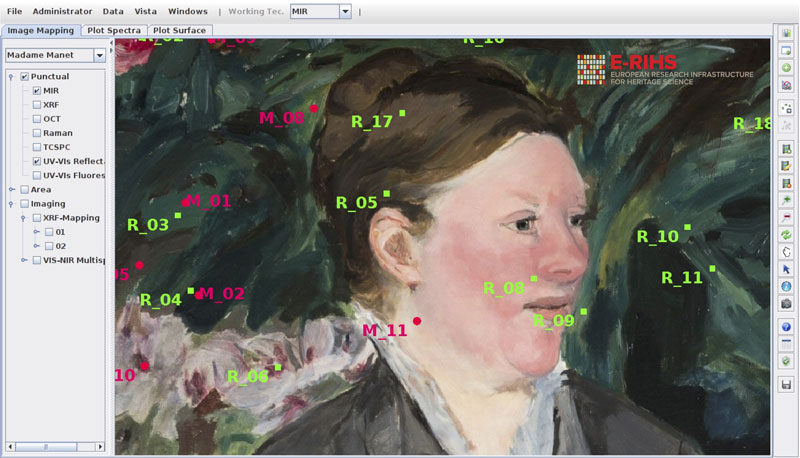The width and height of the screenshot is (800, 458).
Task: Collapse the Imaging tree node
Action: click(11, 204)
